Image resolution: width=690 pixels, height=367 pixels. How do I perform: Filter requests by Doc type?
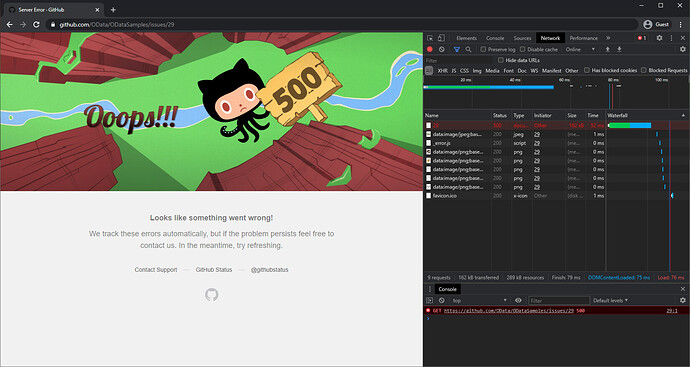[522, 70]
